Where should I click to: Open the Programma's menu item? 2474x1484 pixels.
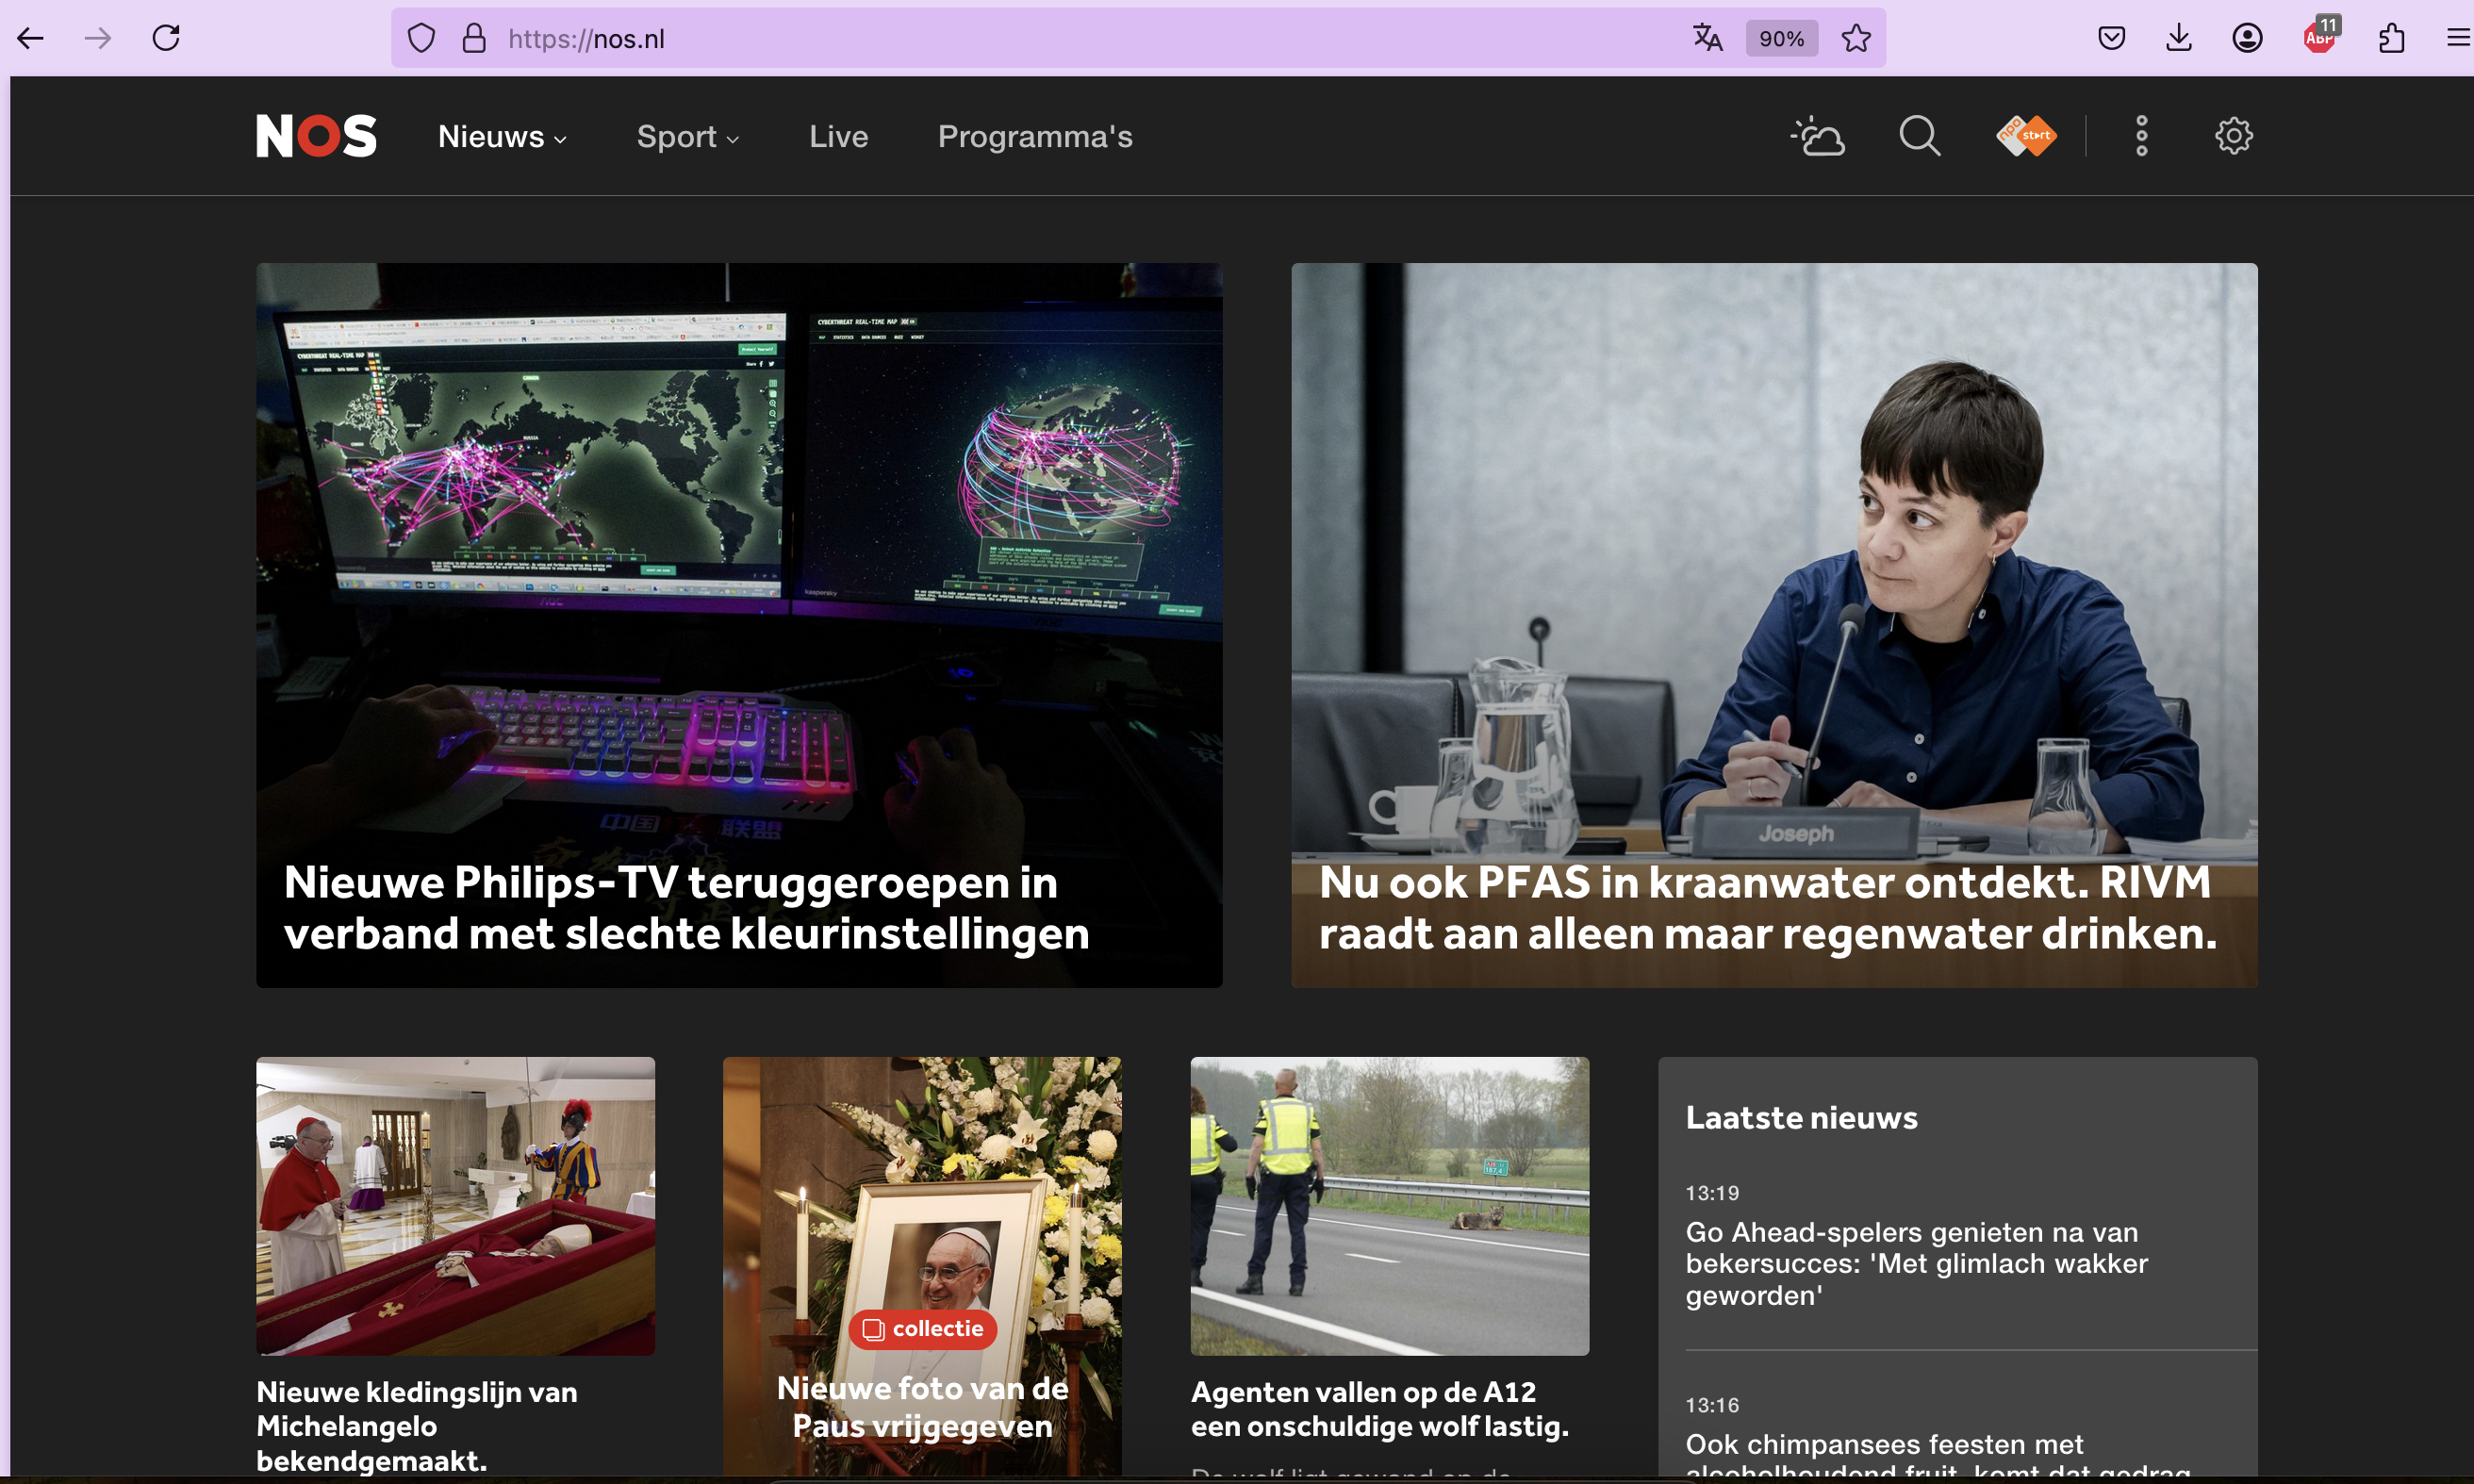tap(1035, 136)
